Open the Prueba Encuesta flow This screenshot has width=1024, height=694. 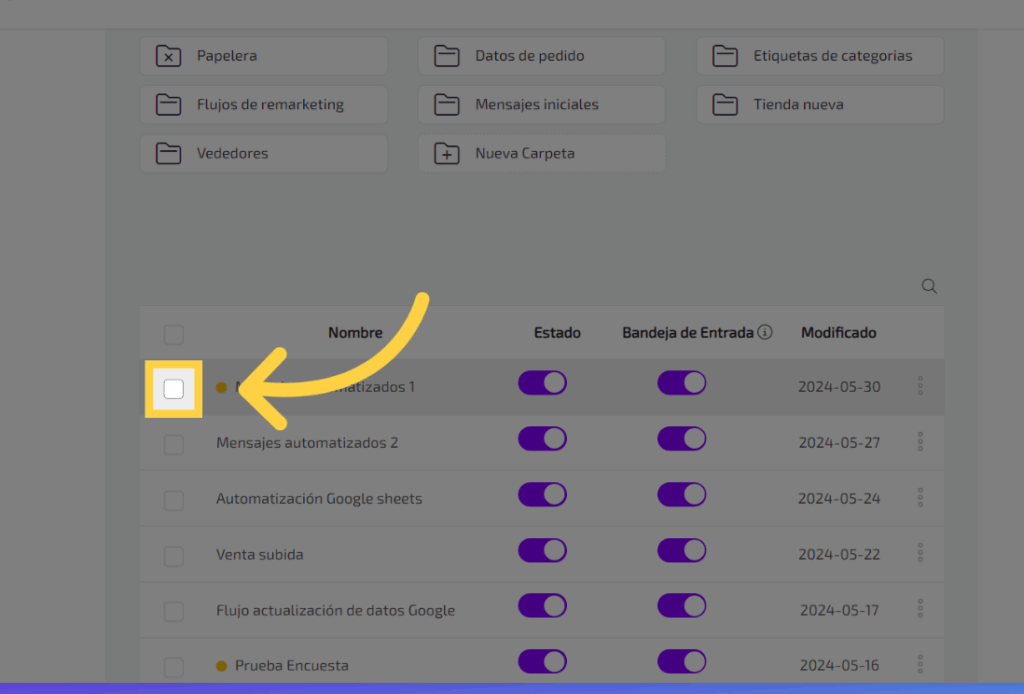tap(291, 666)
